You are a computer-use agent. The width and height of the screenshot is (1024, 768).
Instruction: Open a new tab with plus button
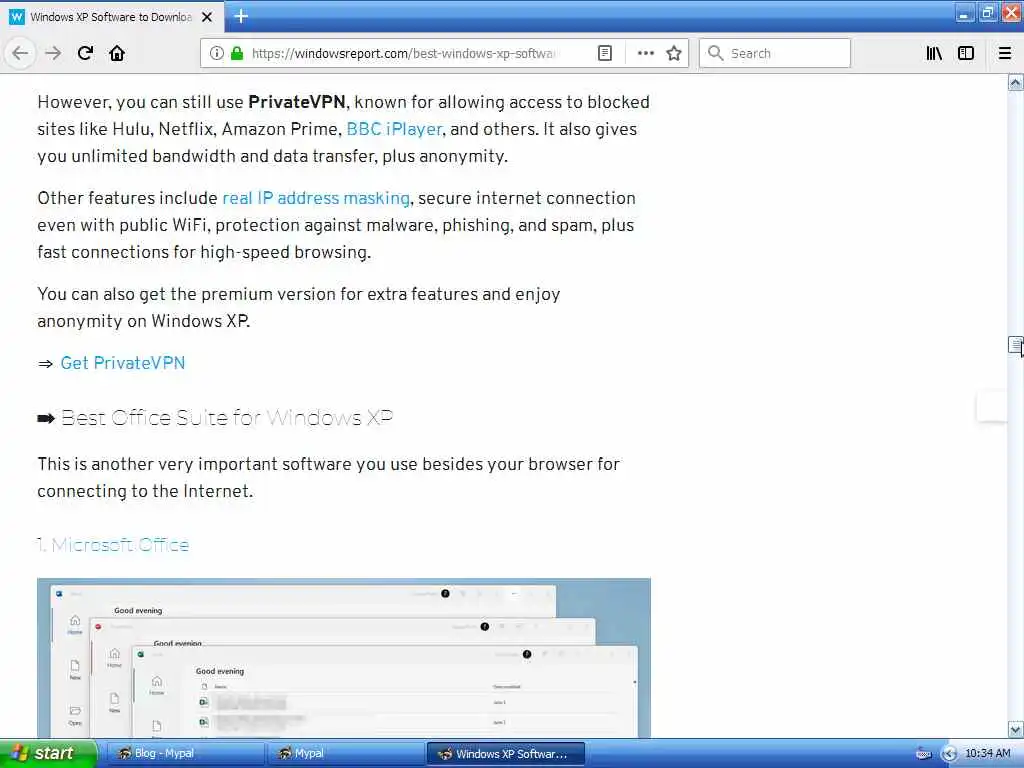(x=241, y=16)
